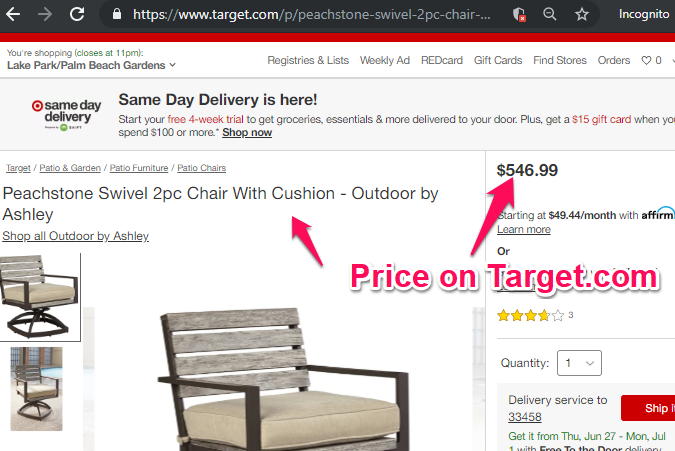Viewport: 675px width, 451px height.
Task: Open Registries & Lists menu
Action: click(308, 60)
